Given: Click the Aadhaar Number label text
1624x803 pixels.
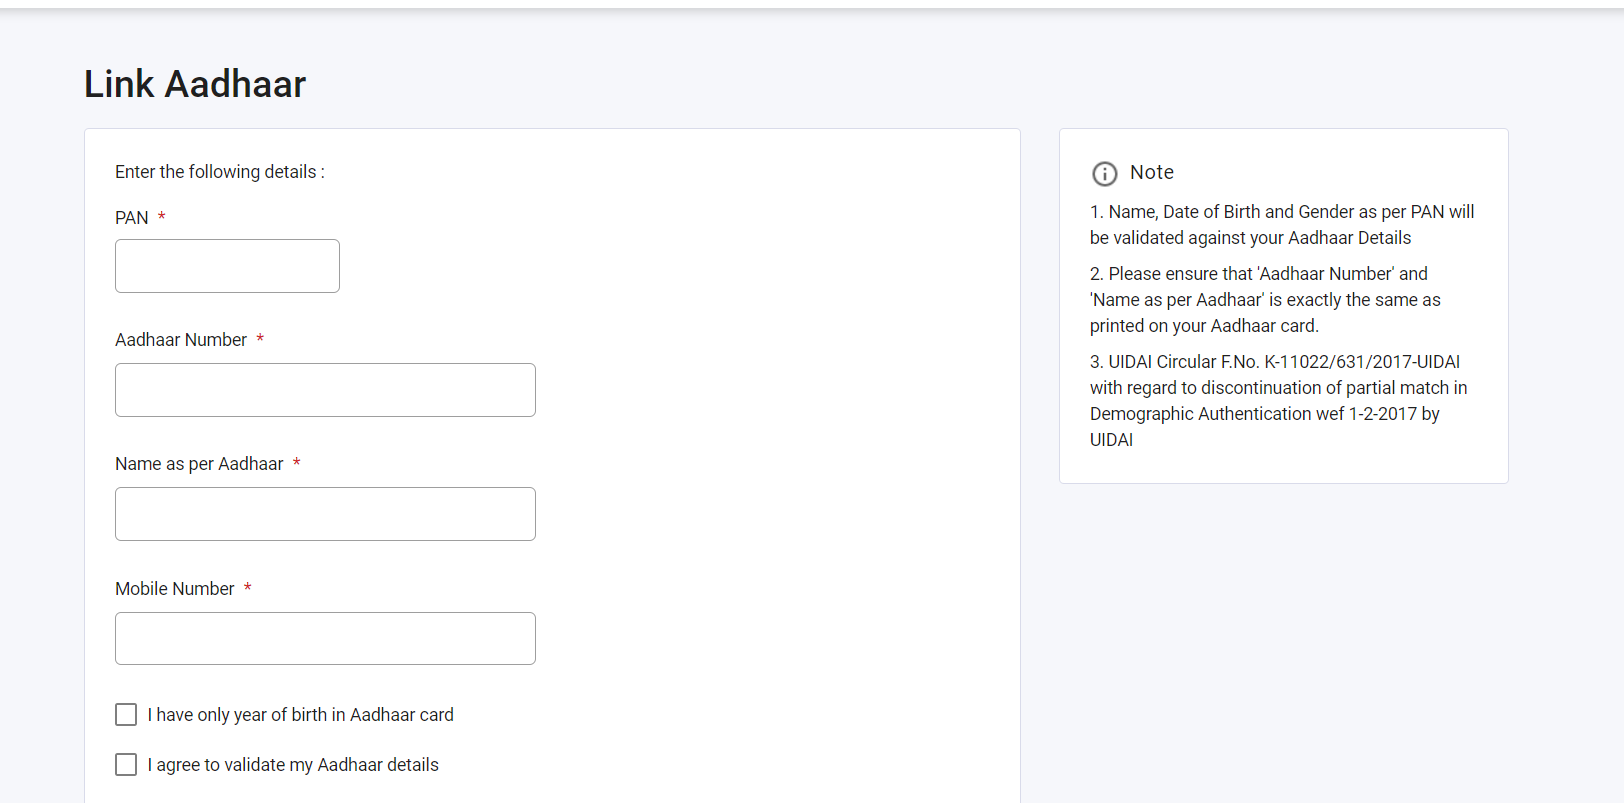Looking at the screenshot, I should (x=181, y=340).
